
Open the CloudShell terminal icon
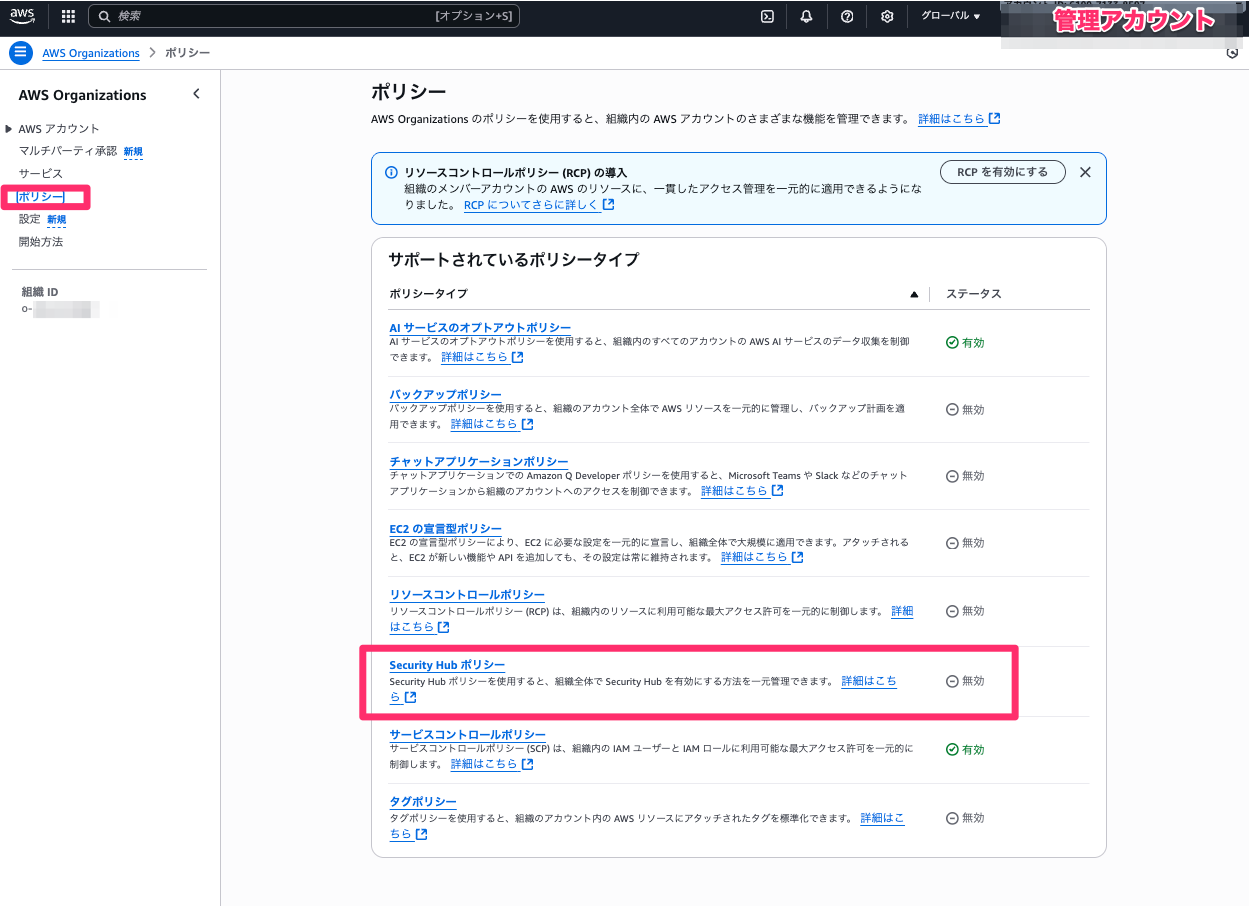click(767, 16)
